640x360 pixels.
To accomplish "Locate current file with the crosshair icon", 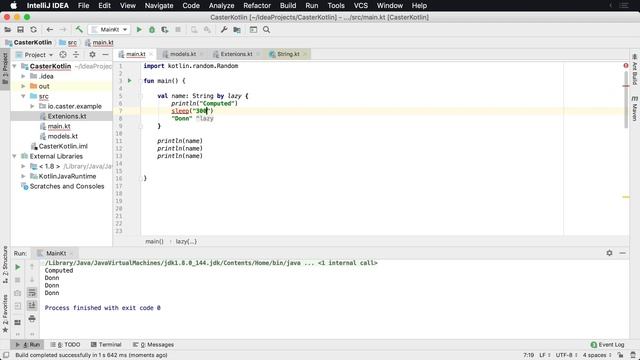I will click(x=63, y=55).
